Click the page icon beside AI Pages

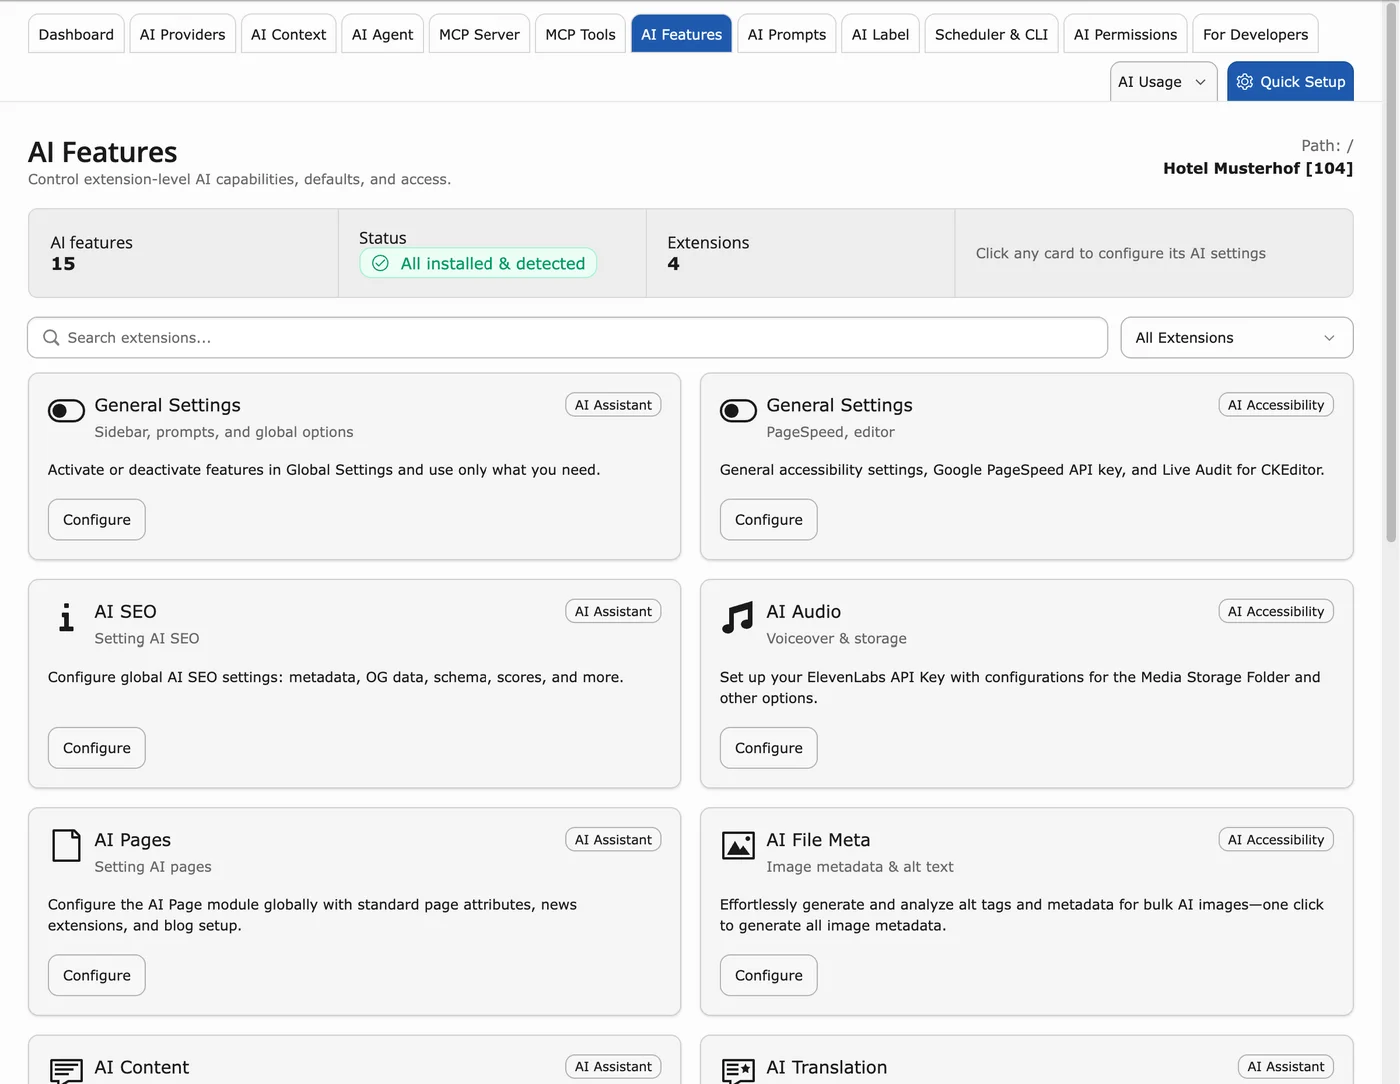click(x=66, y=846)
